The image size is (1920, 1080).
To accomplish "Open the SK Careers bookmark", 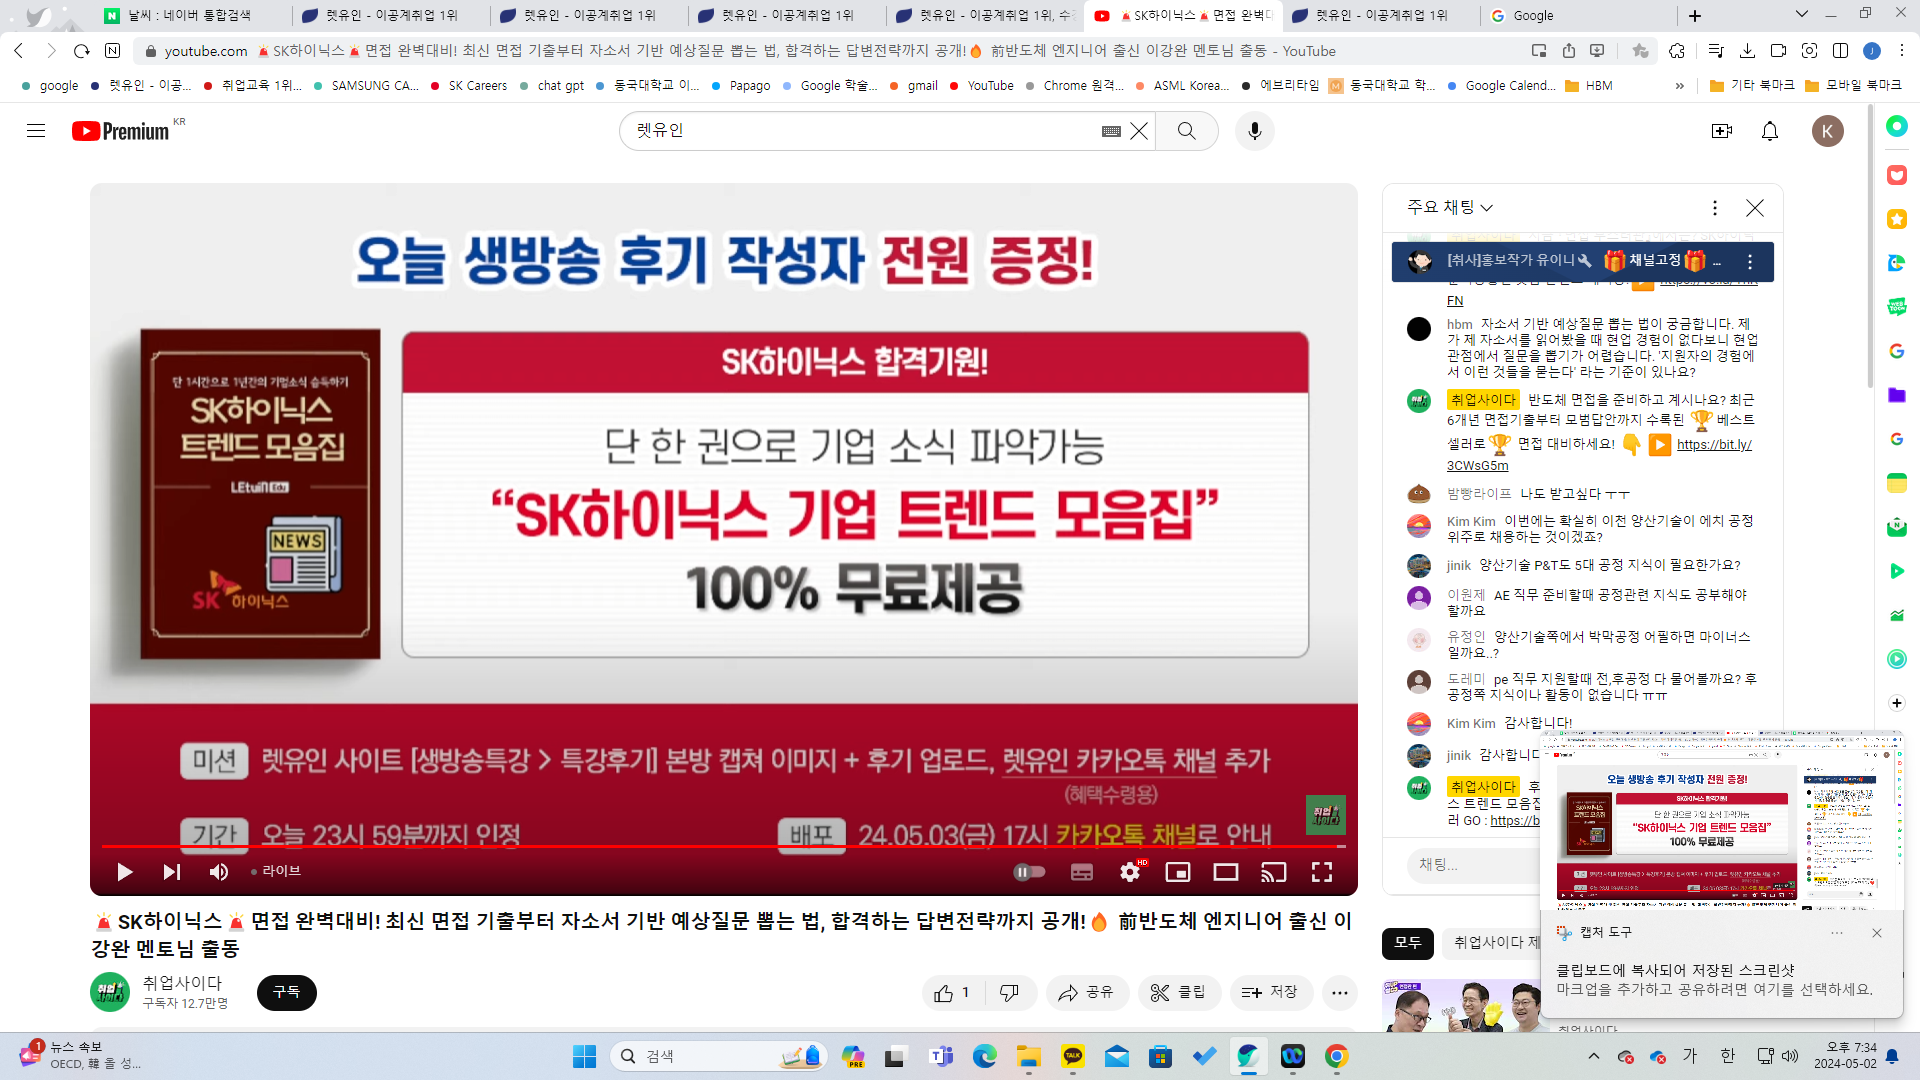I will coord(468,86).
